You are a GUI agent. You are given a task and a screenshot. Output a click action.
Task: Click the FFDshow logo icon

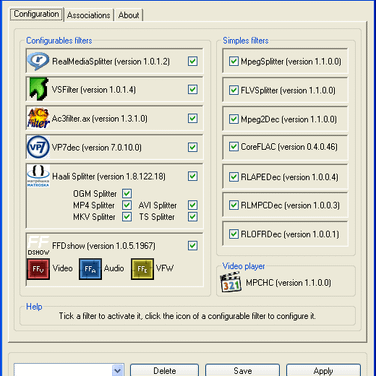(x=38, y=246)
